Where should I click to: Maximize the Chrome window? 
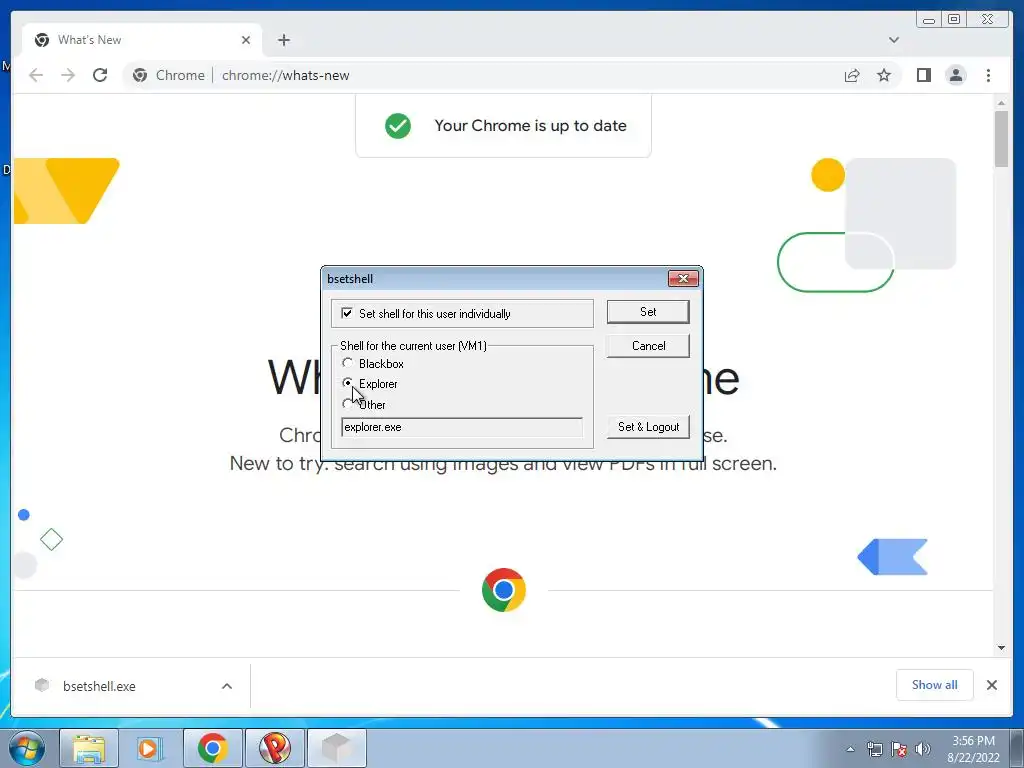point(954,20)
